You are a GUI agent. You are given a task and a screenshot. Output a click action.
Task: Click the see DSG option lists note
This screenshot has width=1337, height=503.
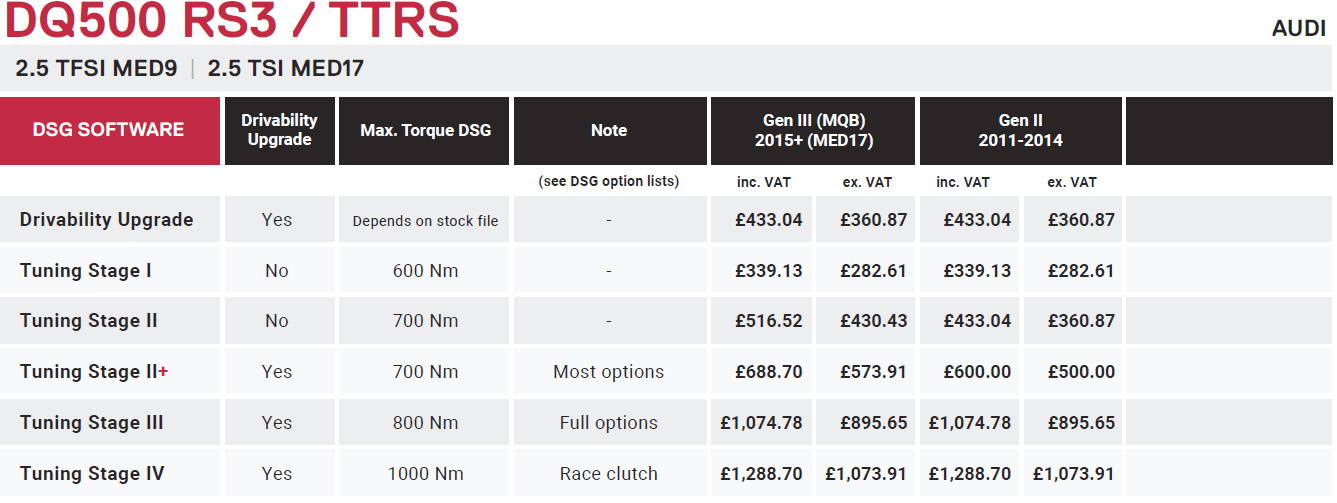point(608,182)
